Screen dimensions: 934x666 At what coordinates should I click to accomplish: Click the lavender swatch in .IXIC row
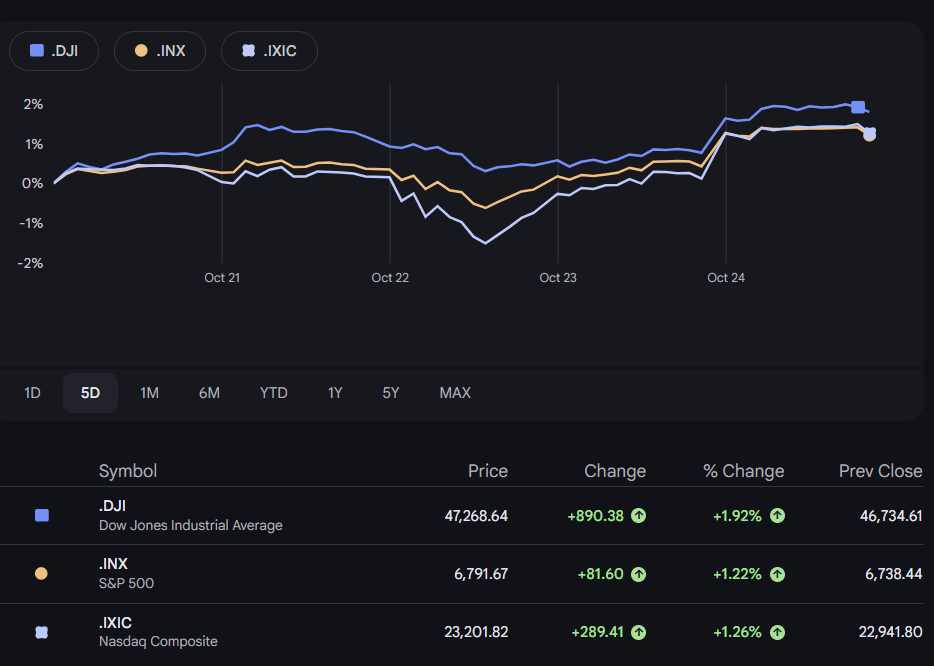point(42,632)
